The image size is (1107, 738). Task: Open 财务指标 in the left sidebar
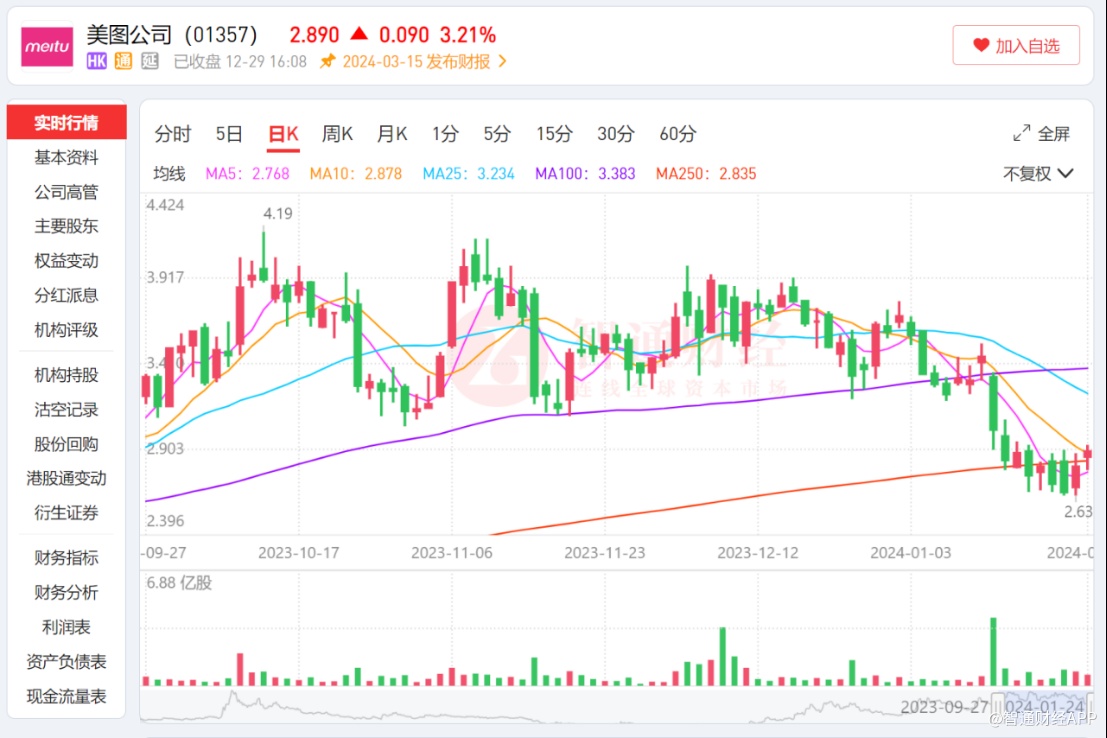tap(66, 558)
